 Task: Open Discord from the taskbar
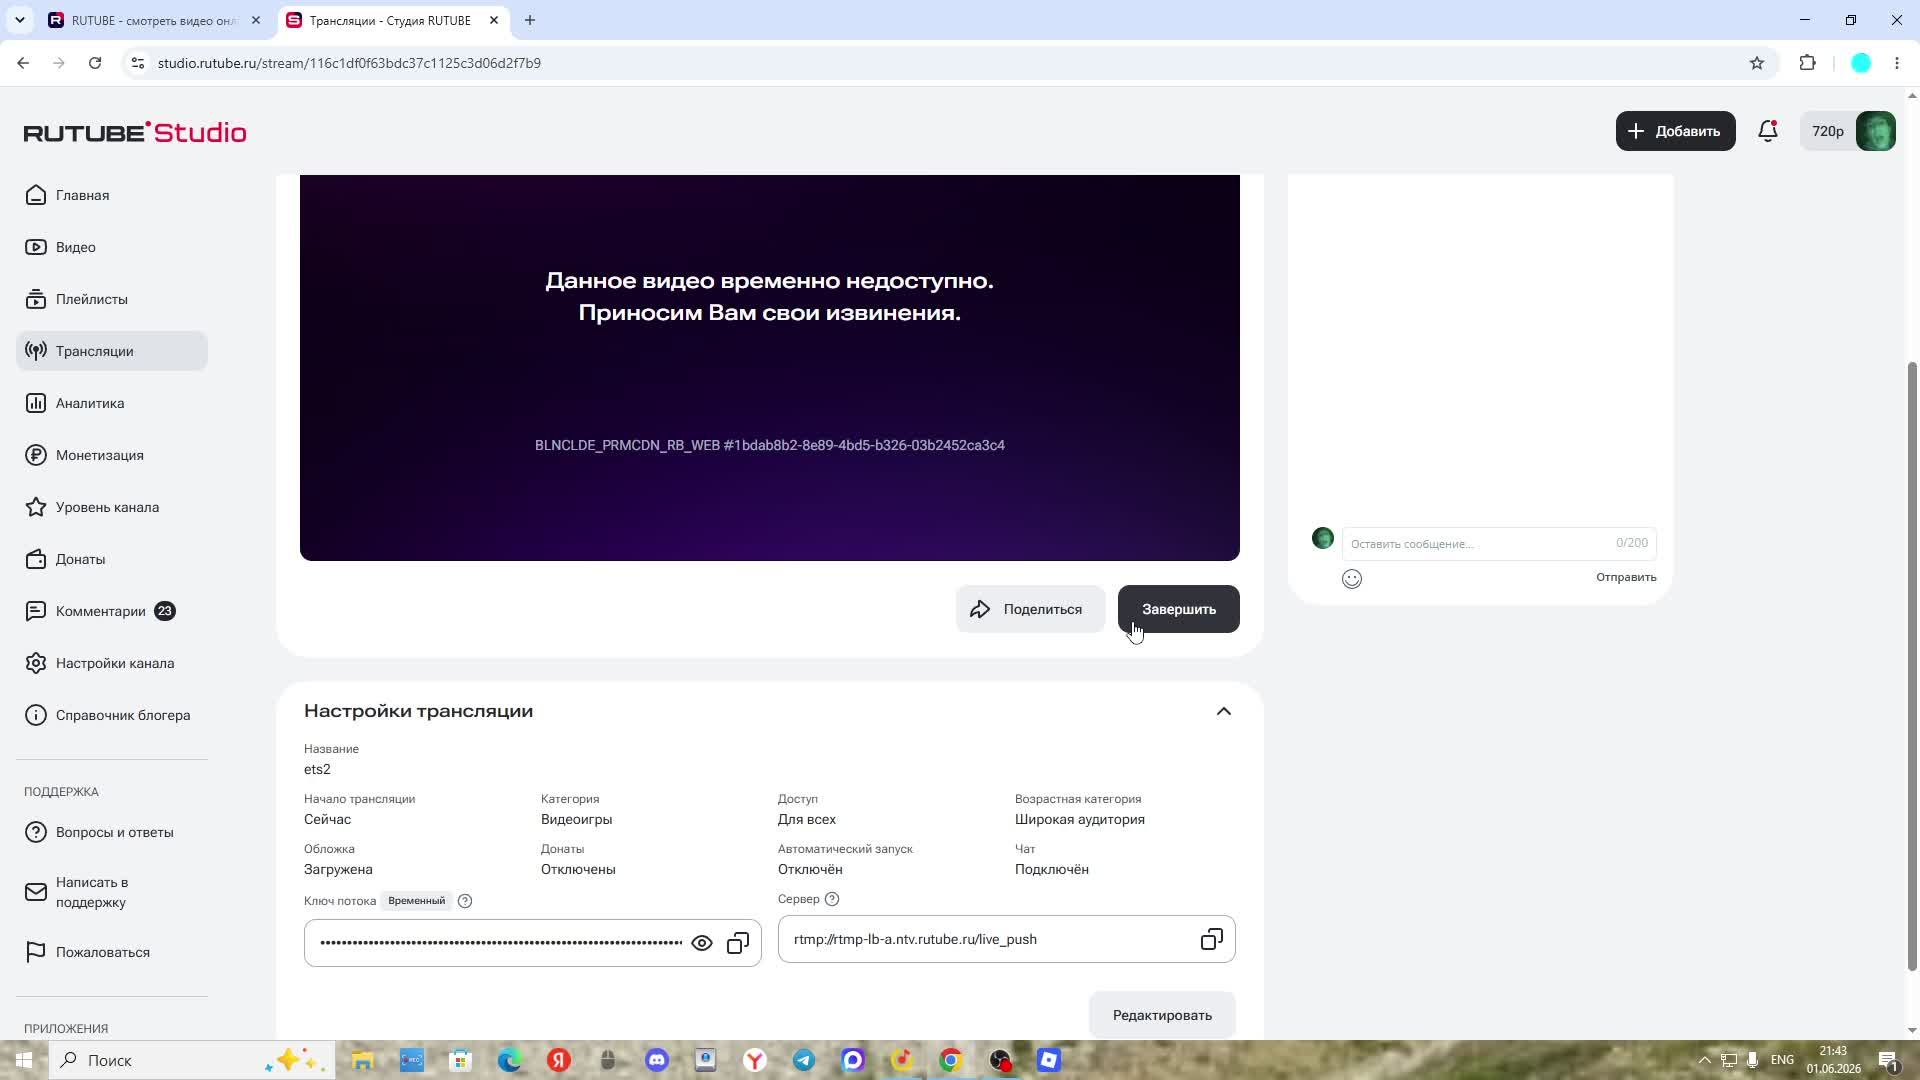coord(657,1060)
